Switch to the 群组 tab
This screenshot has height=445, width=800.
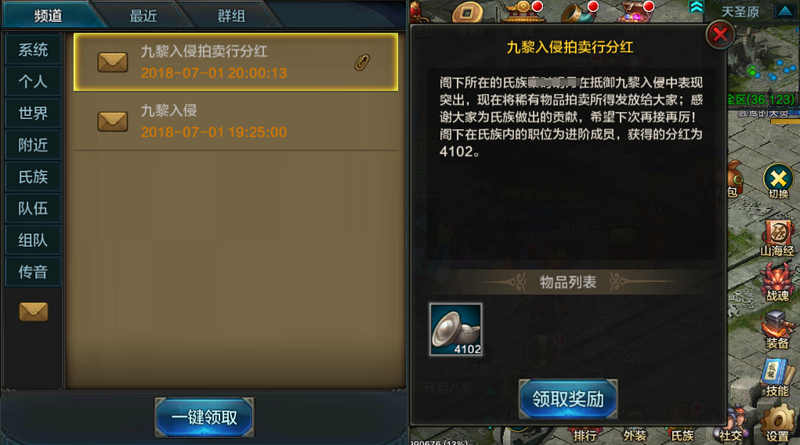(x=231, y=16)
